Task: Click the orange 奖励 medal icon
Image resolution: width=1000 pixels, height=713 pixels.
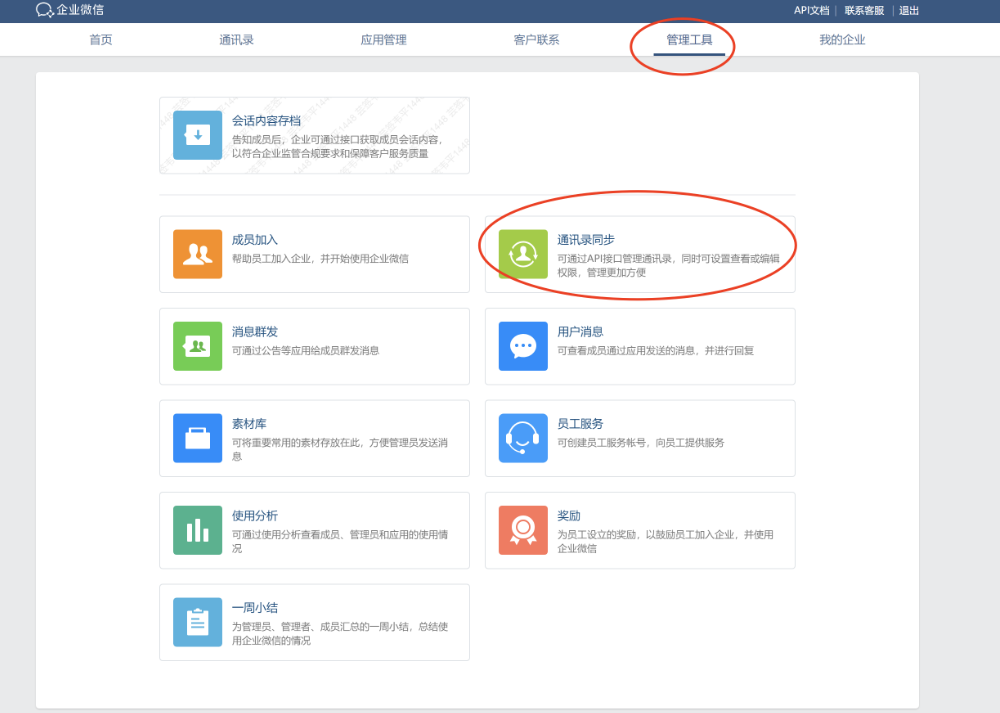Action: click(523, 530)
